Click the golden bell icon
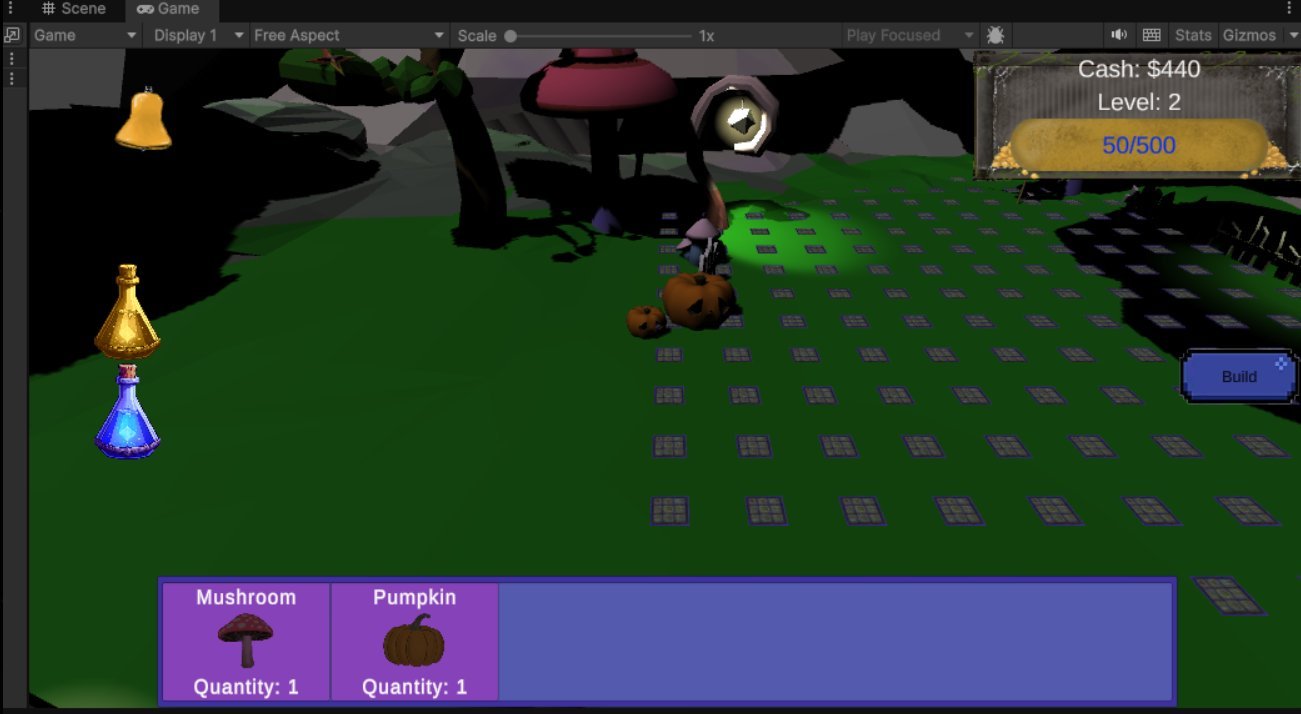Viewport: 1301px width, 714px height. pyautogui.click(x=143, y=120)
